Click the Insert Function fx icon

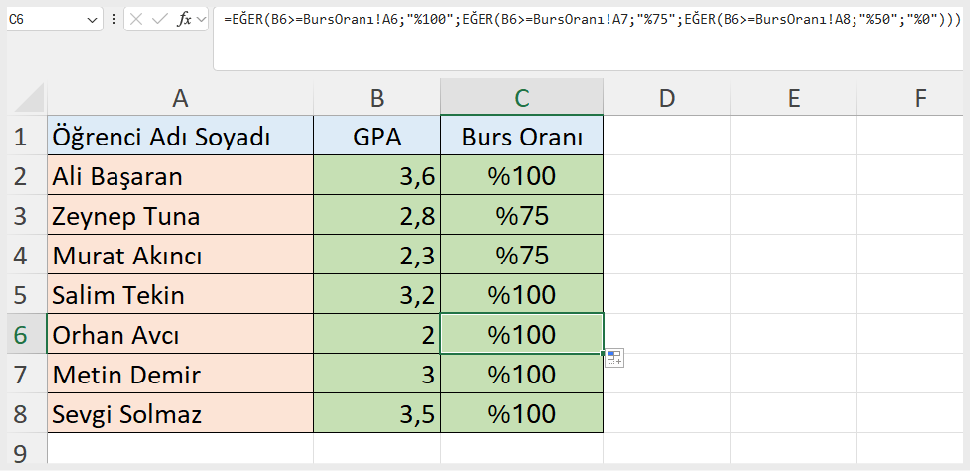pyautogui.click(x=184, y=20)
